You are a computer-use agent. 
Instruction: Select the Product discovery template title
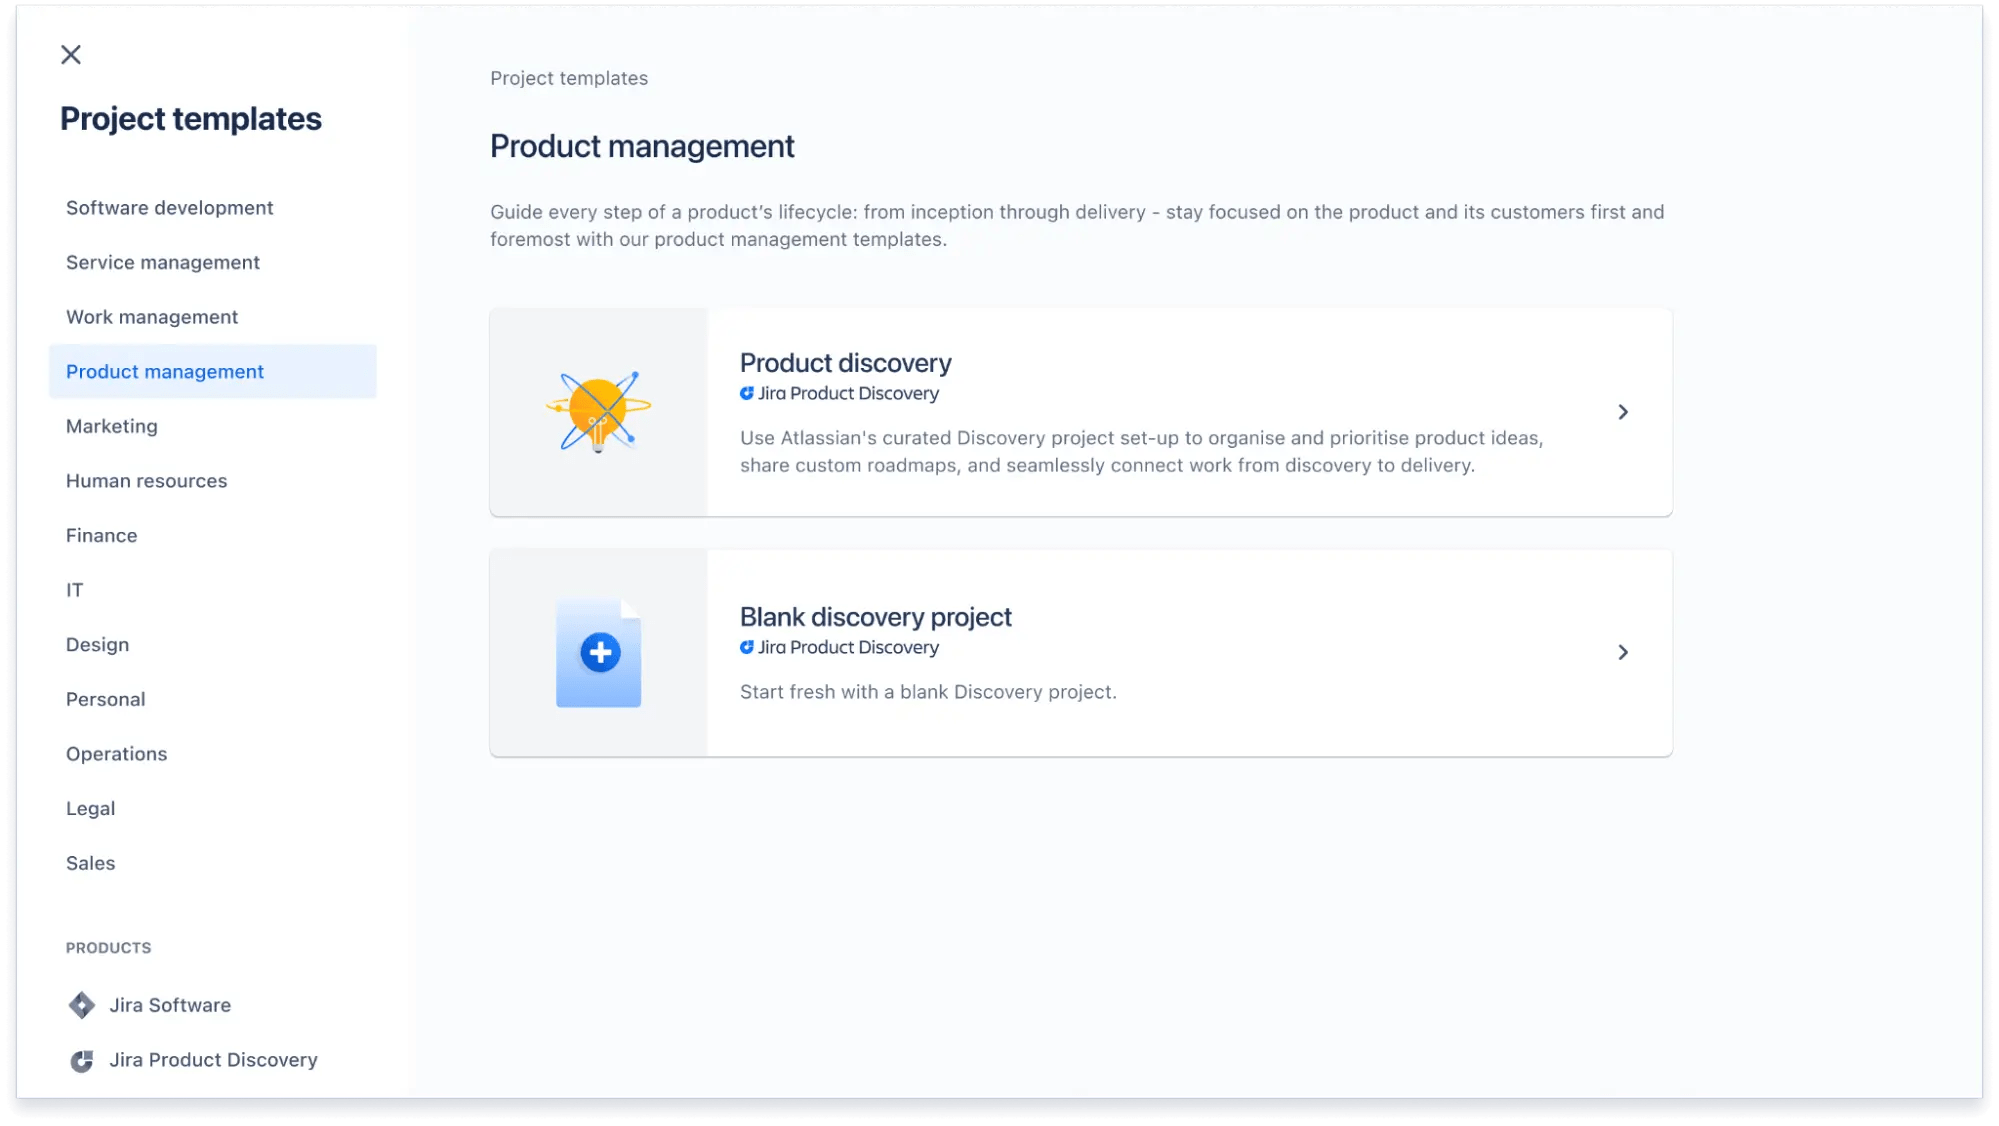point(845,362)
